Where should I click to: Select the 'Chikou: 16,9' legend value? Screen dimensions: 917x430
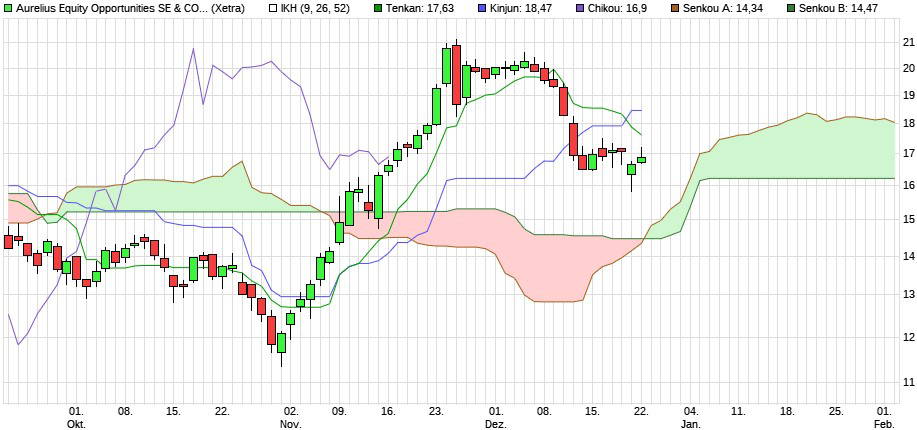pyautogui.click(x=616, y=9)
